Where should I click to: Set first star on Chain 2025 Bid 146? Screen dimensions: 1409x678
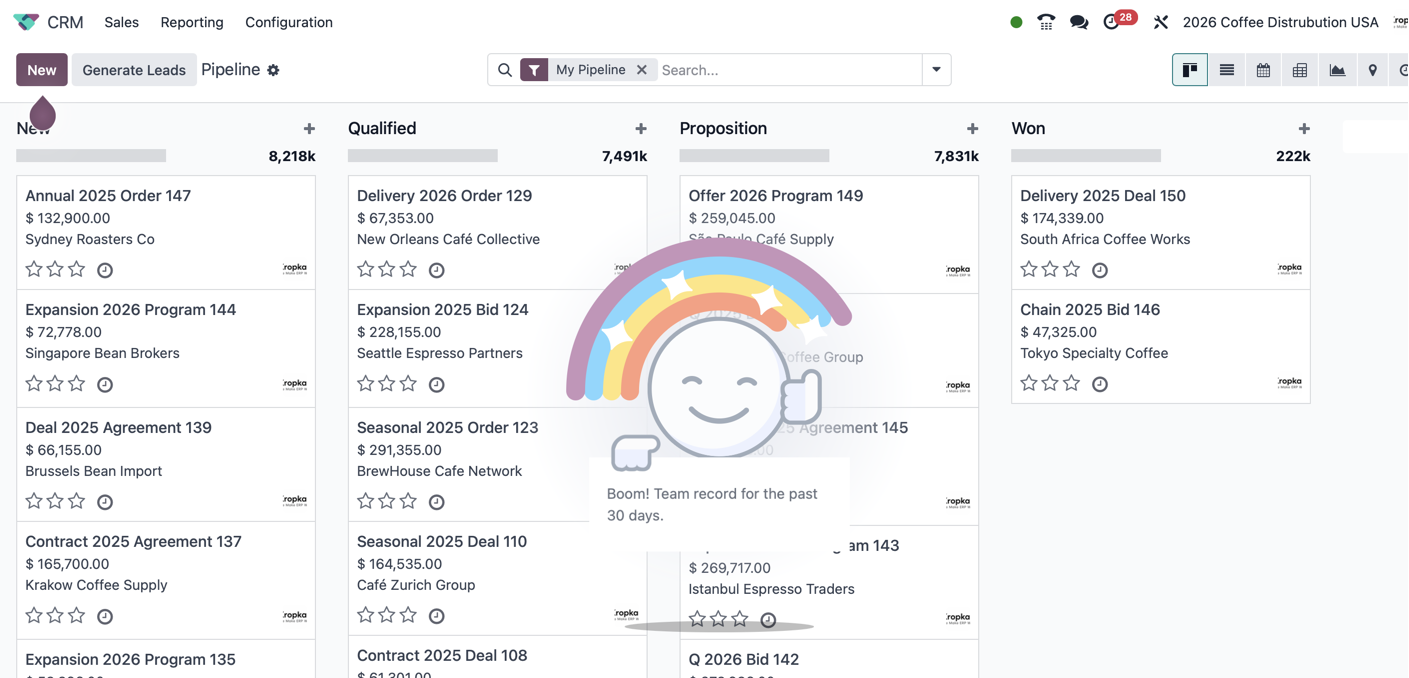click(x=1029, y=383)
